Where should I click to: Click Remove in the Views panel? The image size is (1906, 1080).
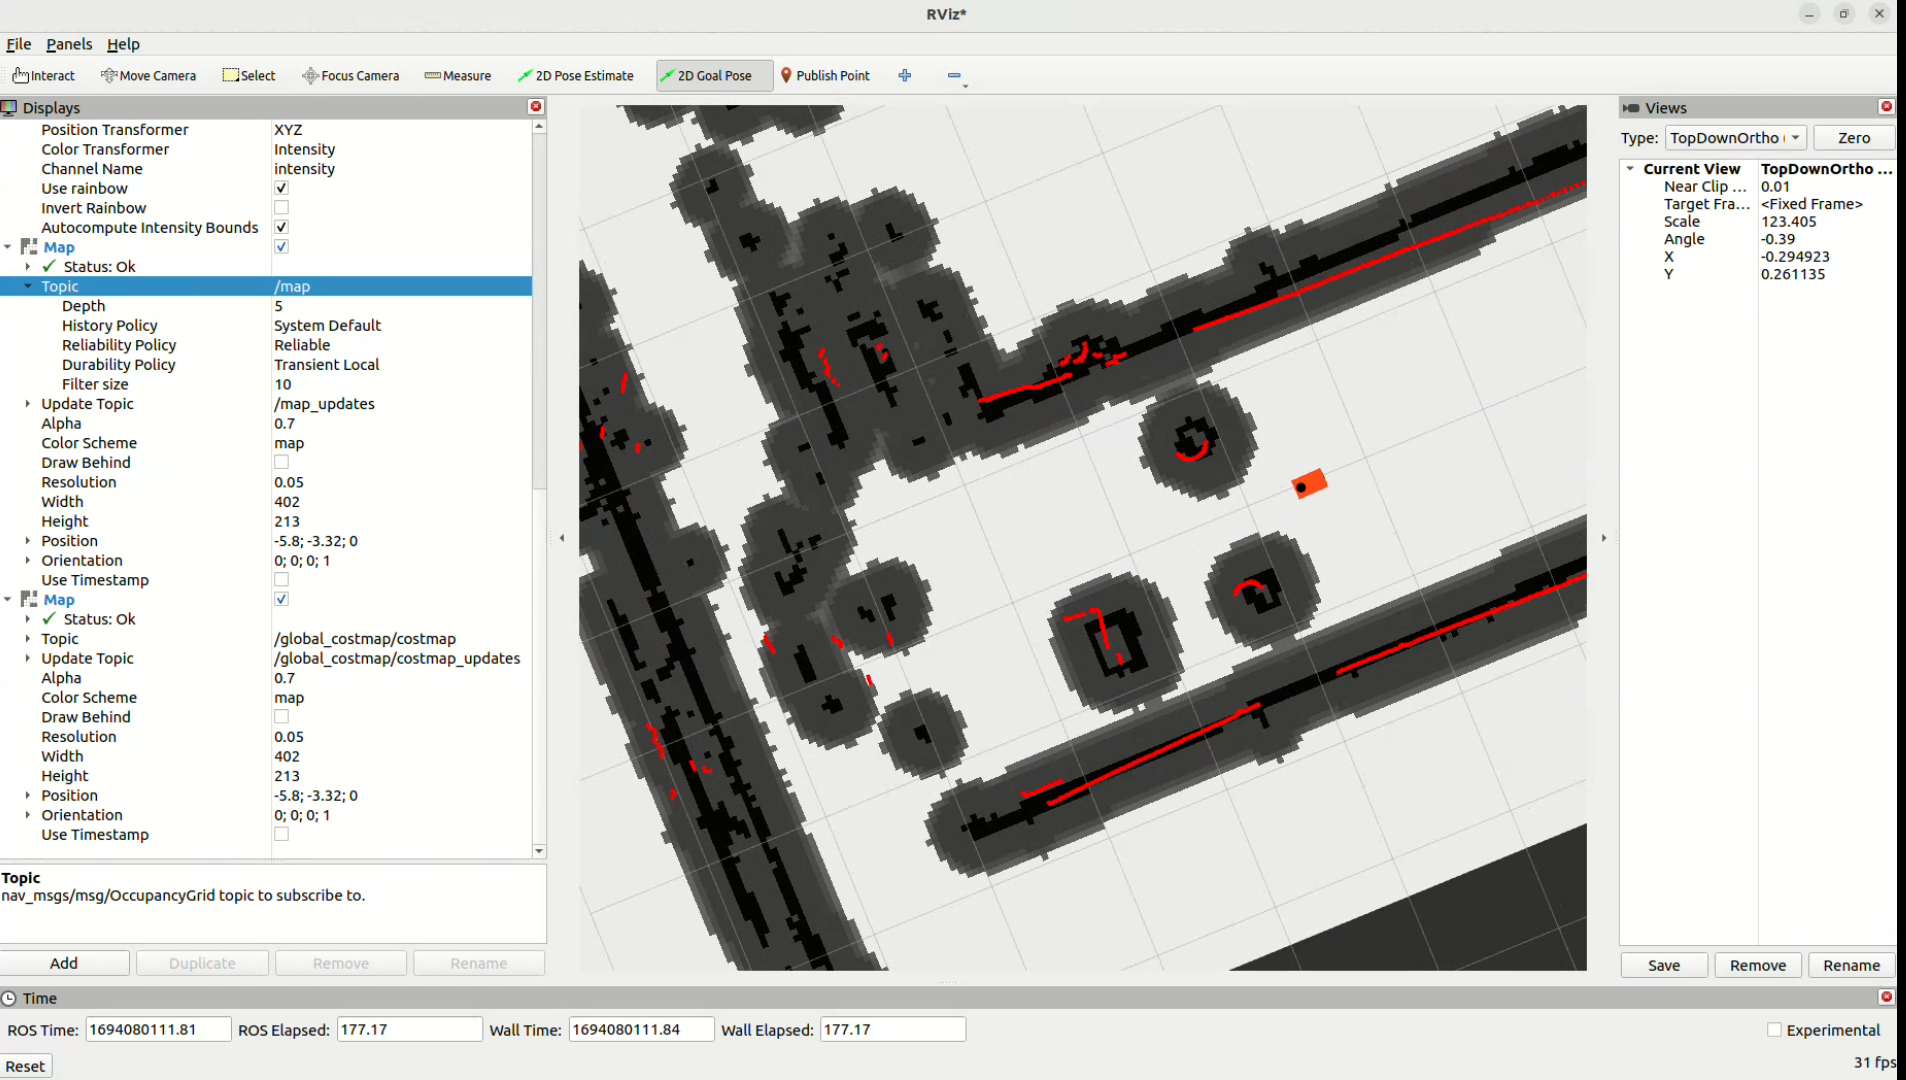[x=1758, y=965]
